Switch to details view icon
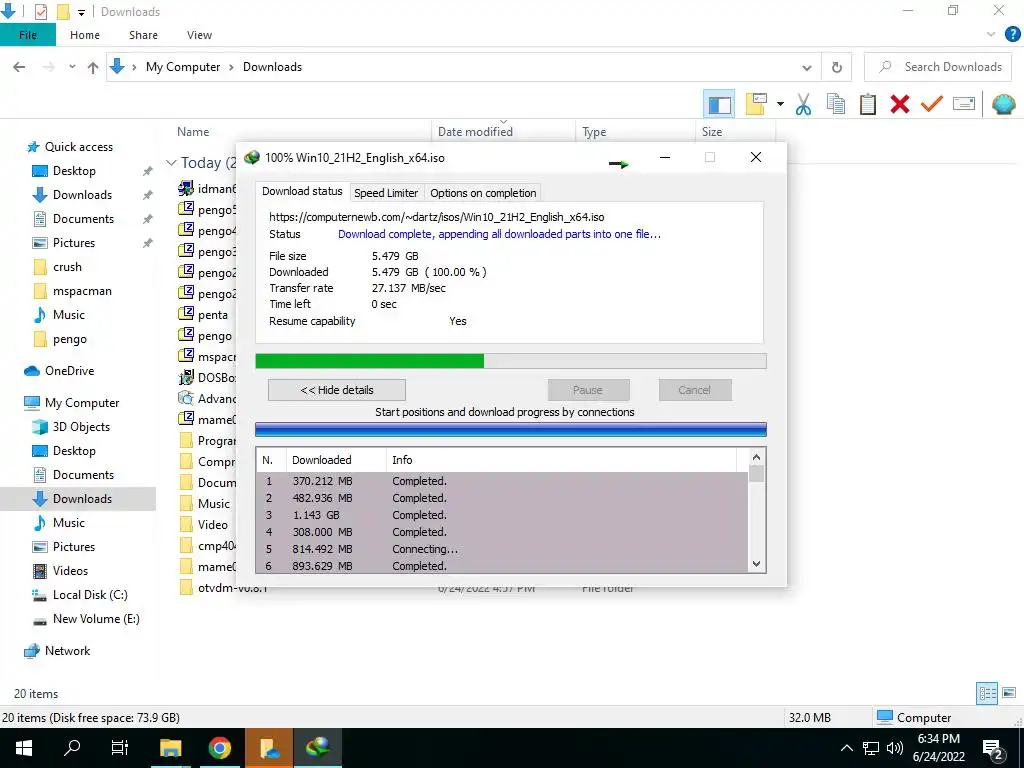1024x768 pixels. (x=987, y=694)
